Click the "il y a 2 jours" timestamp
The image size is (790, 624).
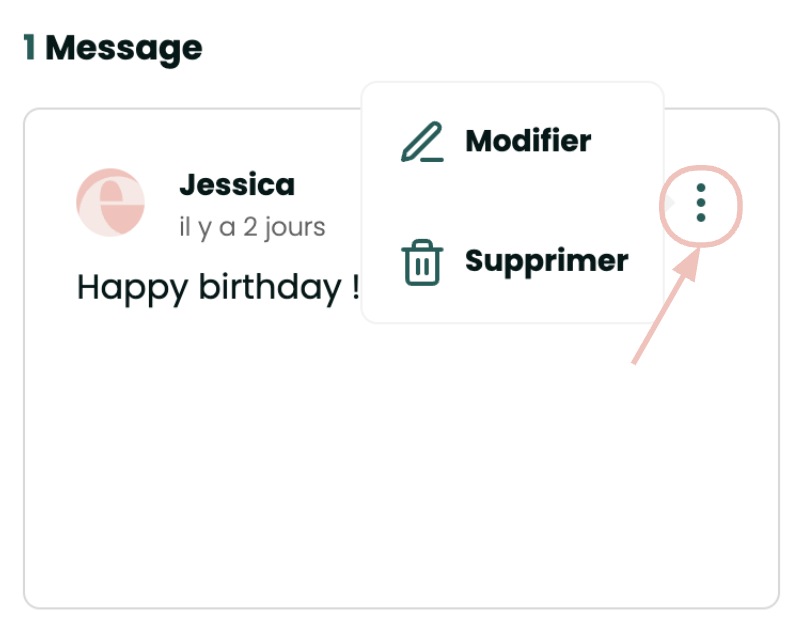(x=252, y=227)
